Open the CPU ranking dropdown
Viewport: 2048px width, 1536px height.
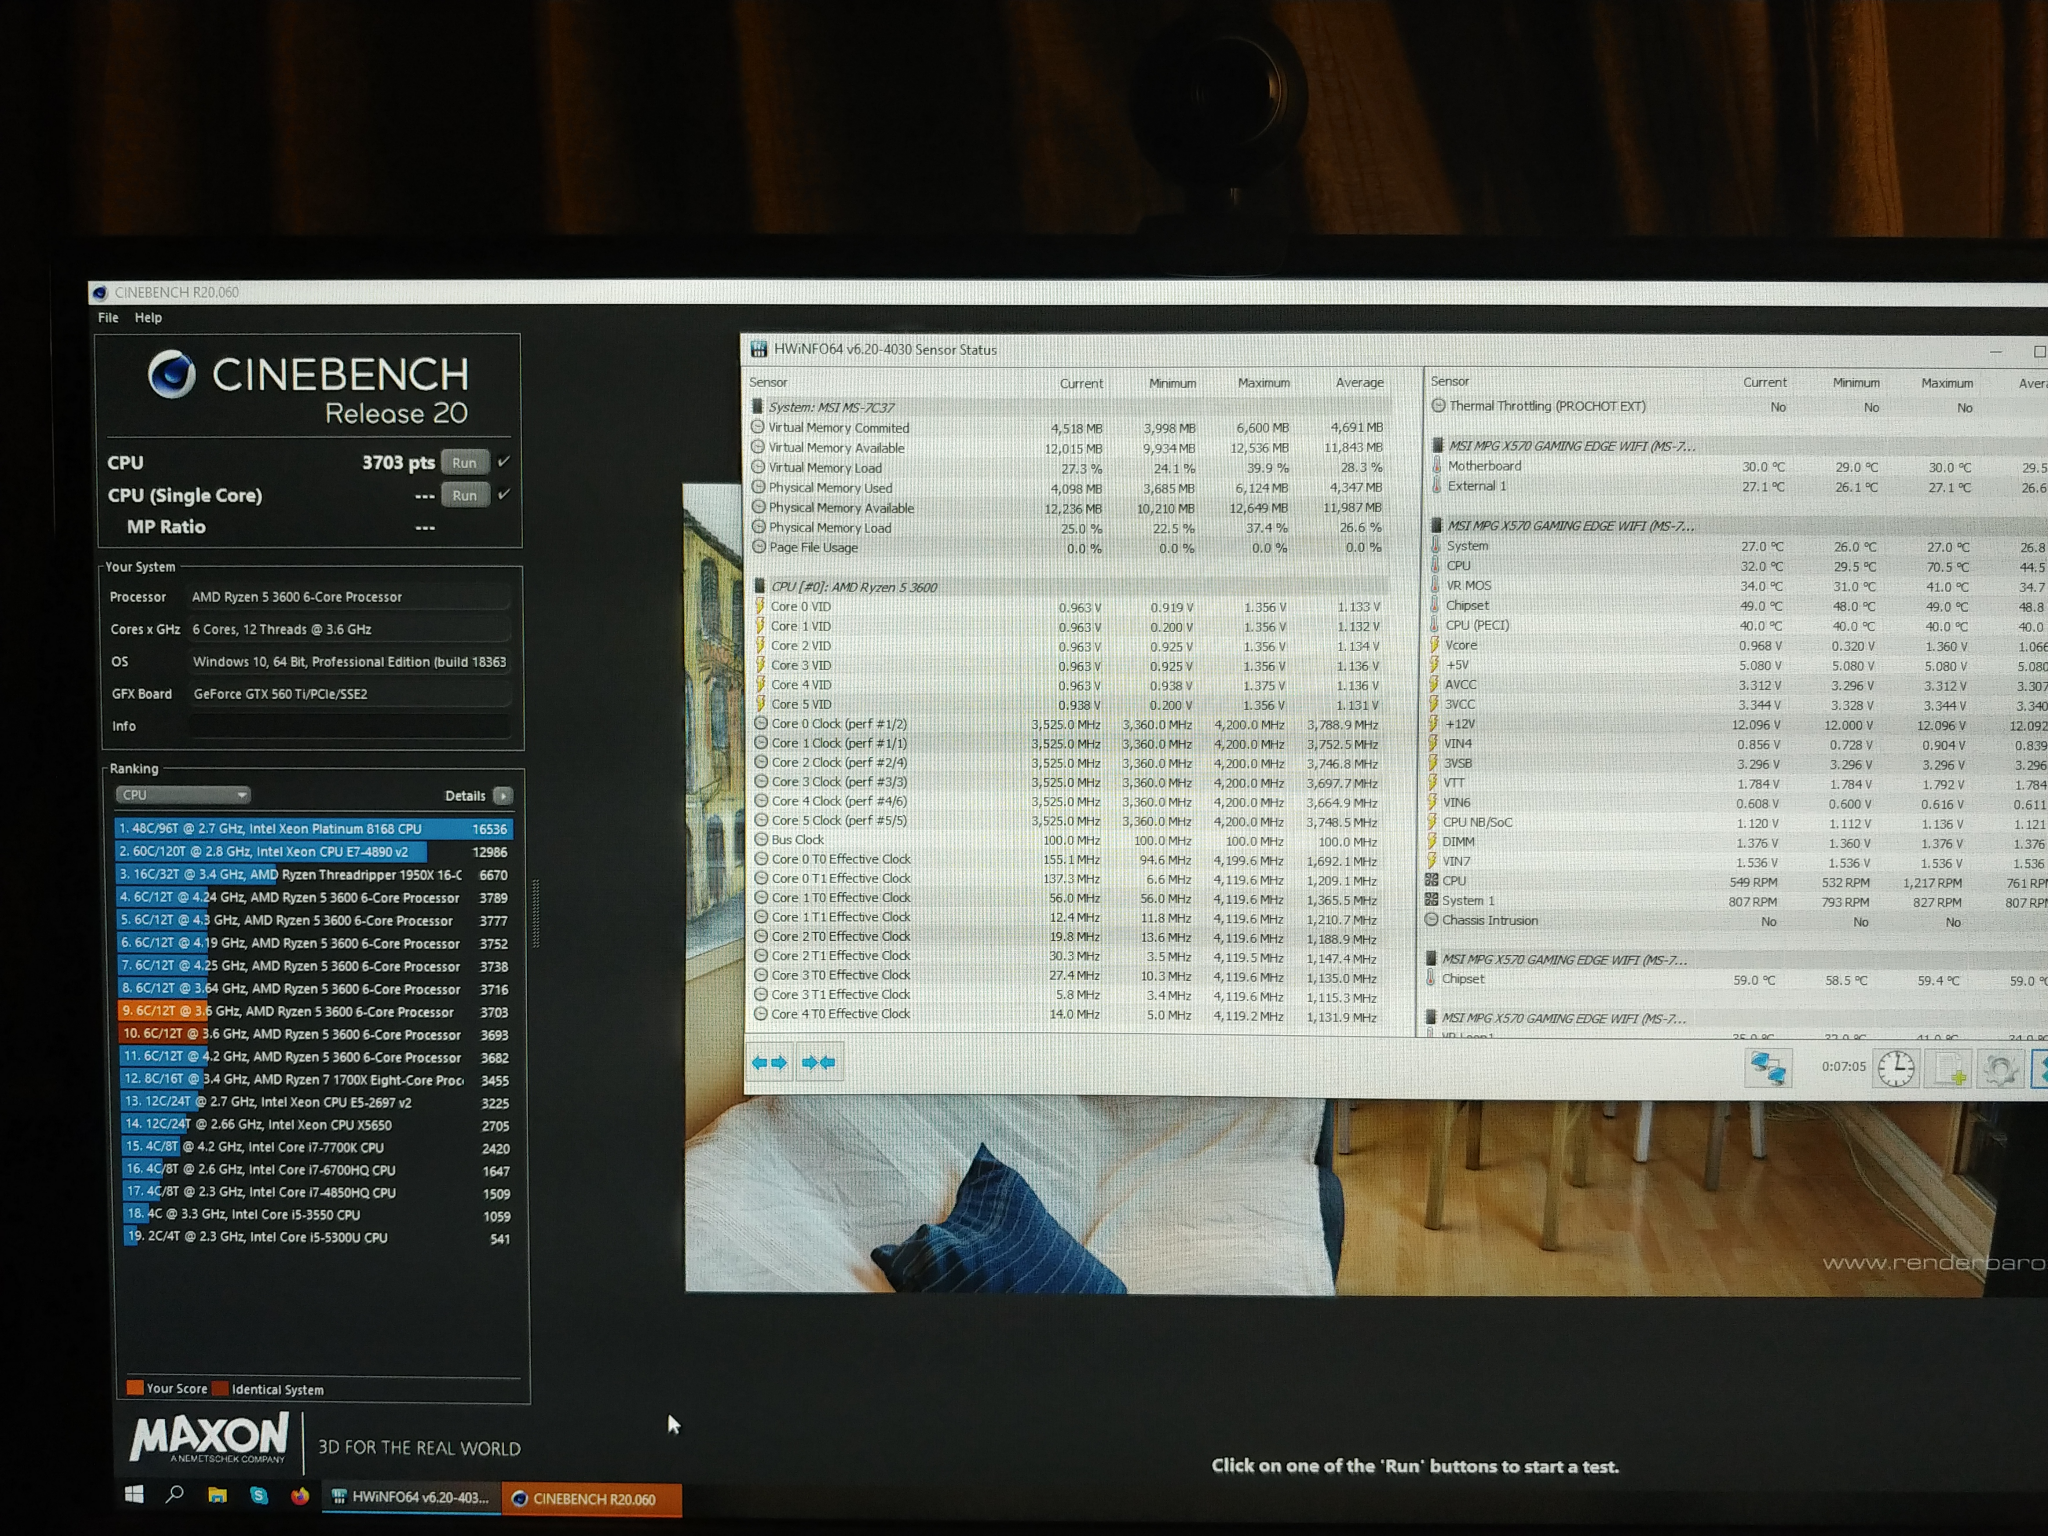(183, 795)
